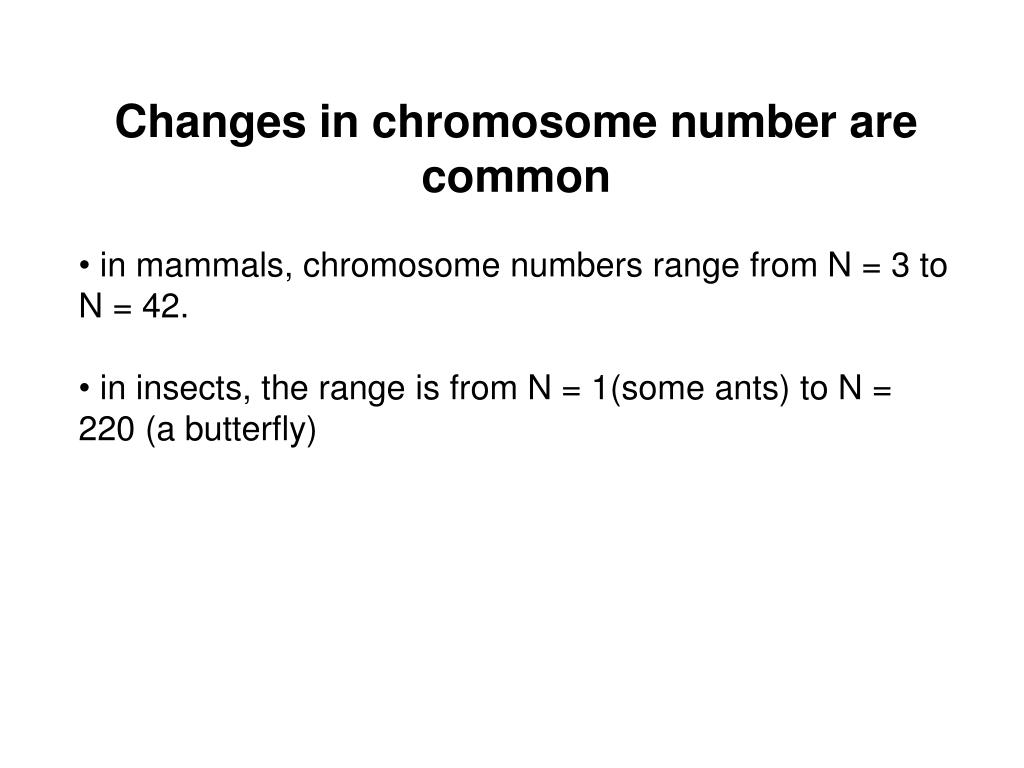Click the bullet point before "in mammals"
The height and width of the screenshot is (768, 1024).
pyautogui.click(x=84, y=266)
